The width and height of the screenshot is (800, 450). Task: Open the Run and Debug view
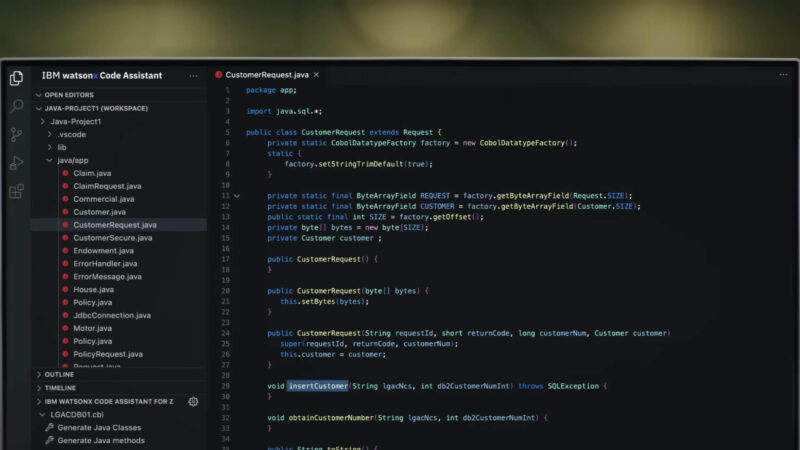click(17, 162)
